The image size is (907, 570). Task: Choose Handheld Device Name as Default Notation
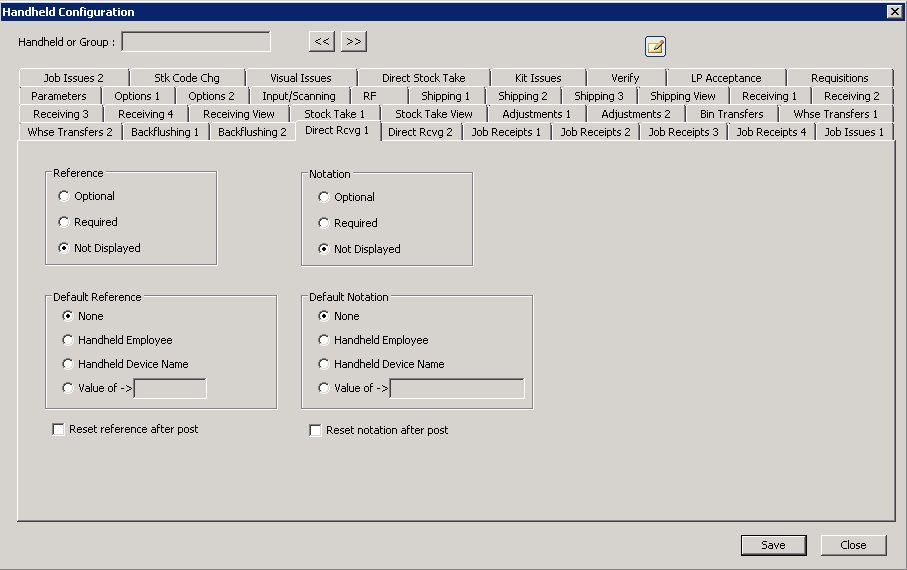324,364
